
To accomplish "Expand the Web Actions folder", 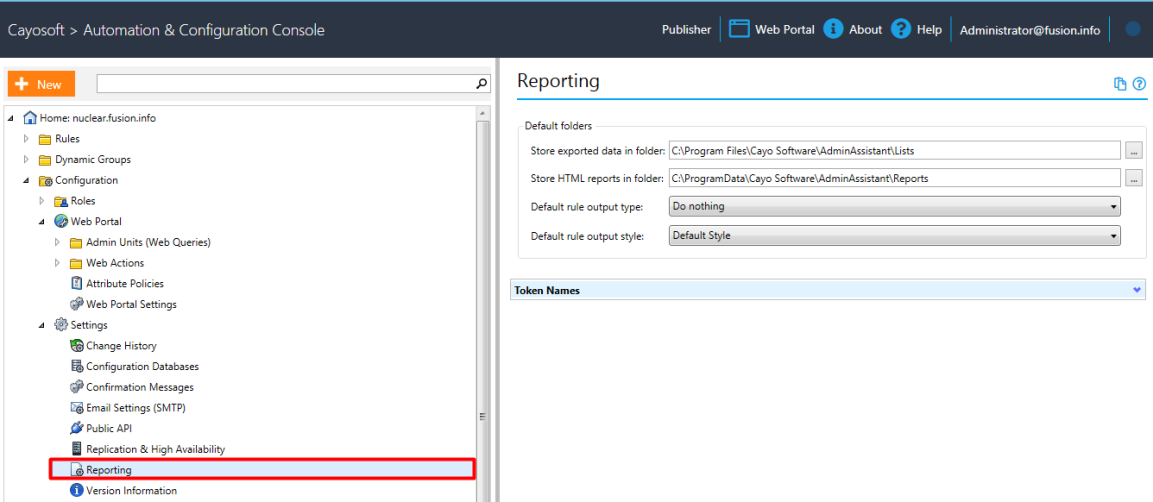I will tap(58, 262).
